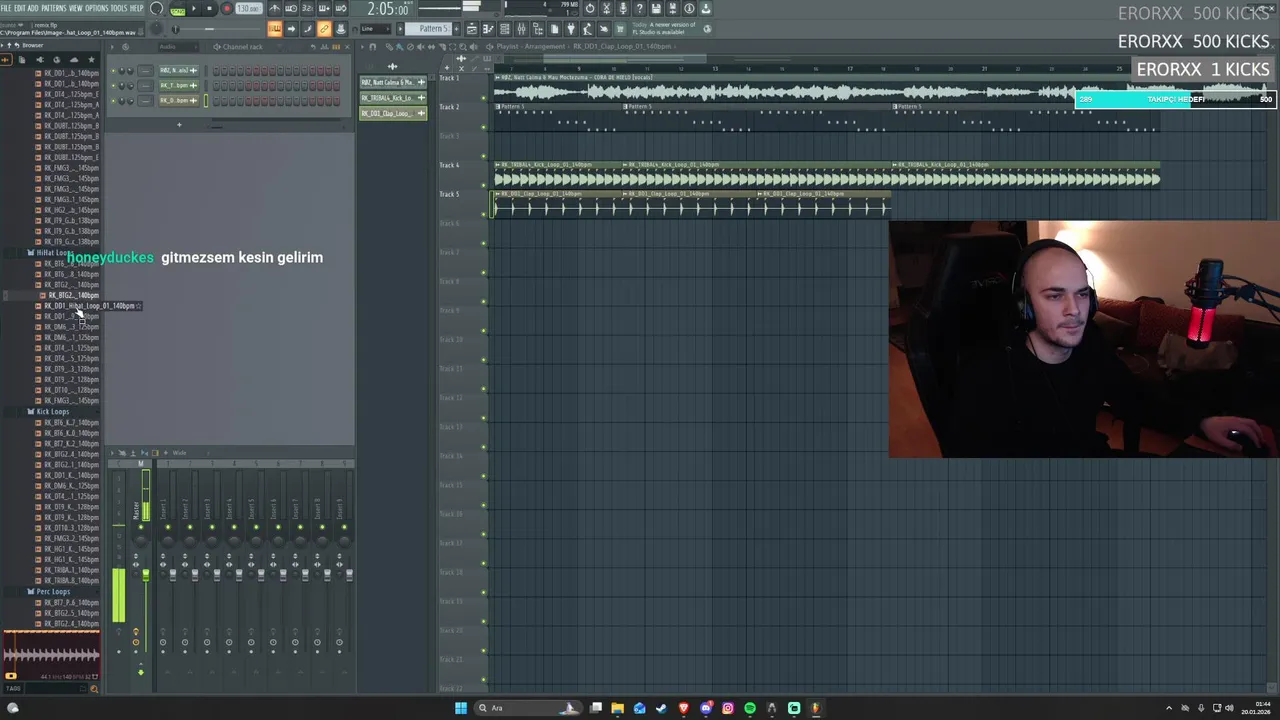Open the EDIT menu

click(20, 8)
